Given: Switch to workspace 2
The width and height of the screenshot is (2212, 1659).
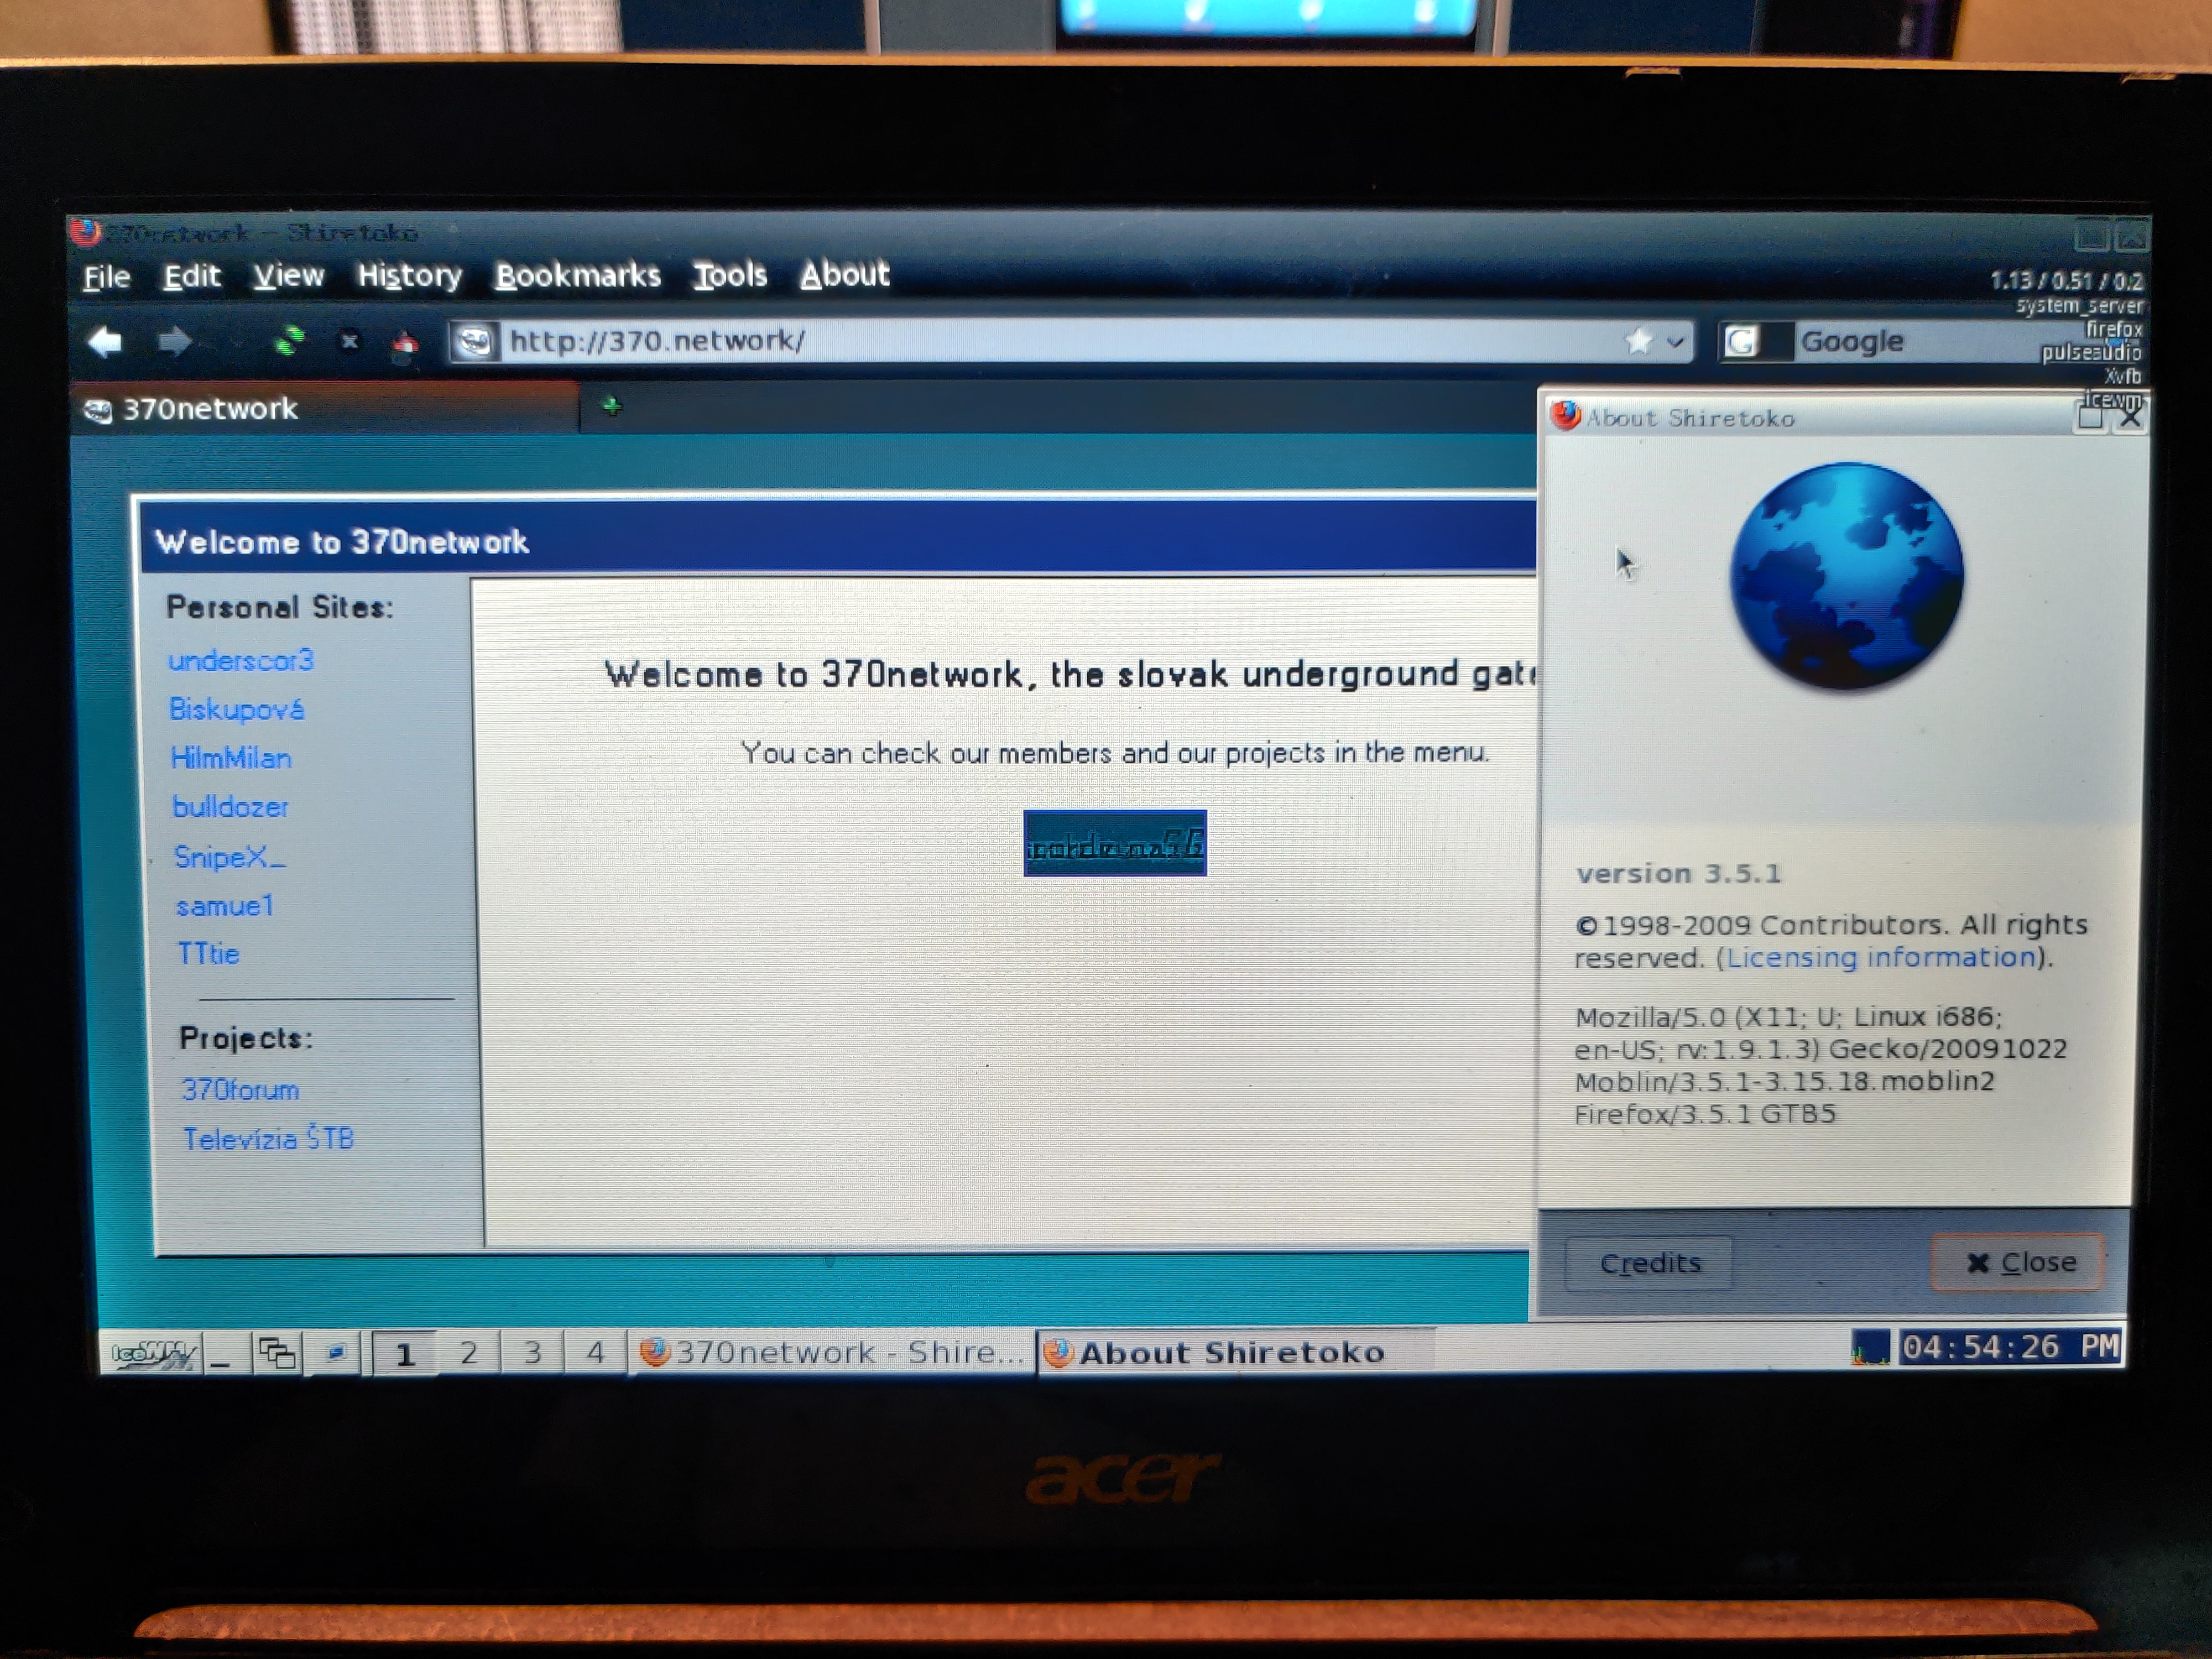Looking at the screenshot, I should pos(468,1353).
